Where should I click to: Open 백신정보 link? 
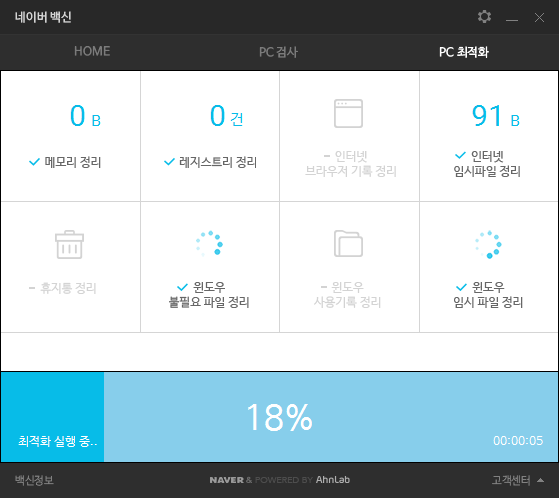(34, 480)
